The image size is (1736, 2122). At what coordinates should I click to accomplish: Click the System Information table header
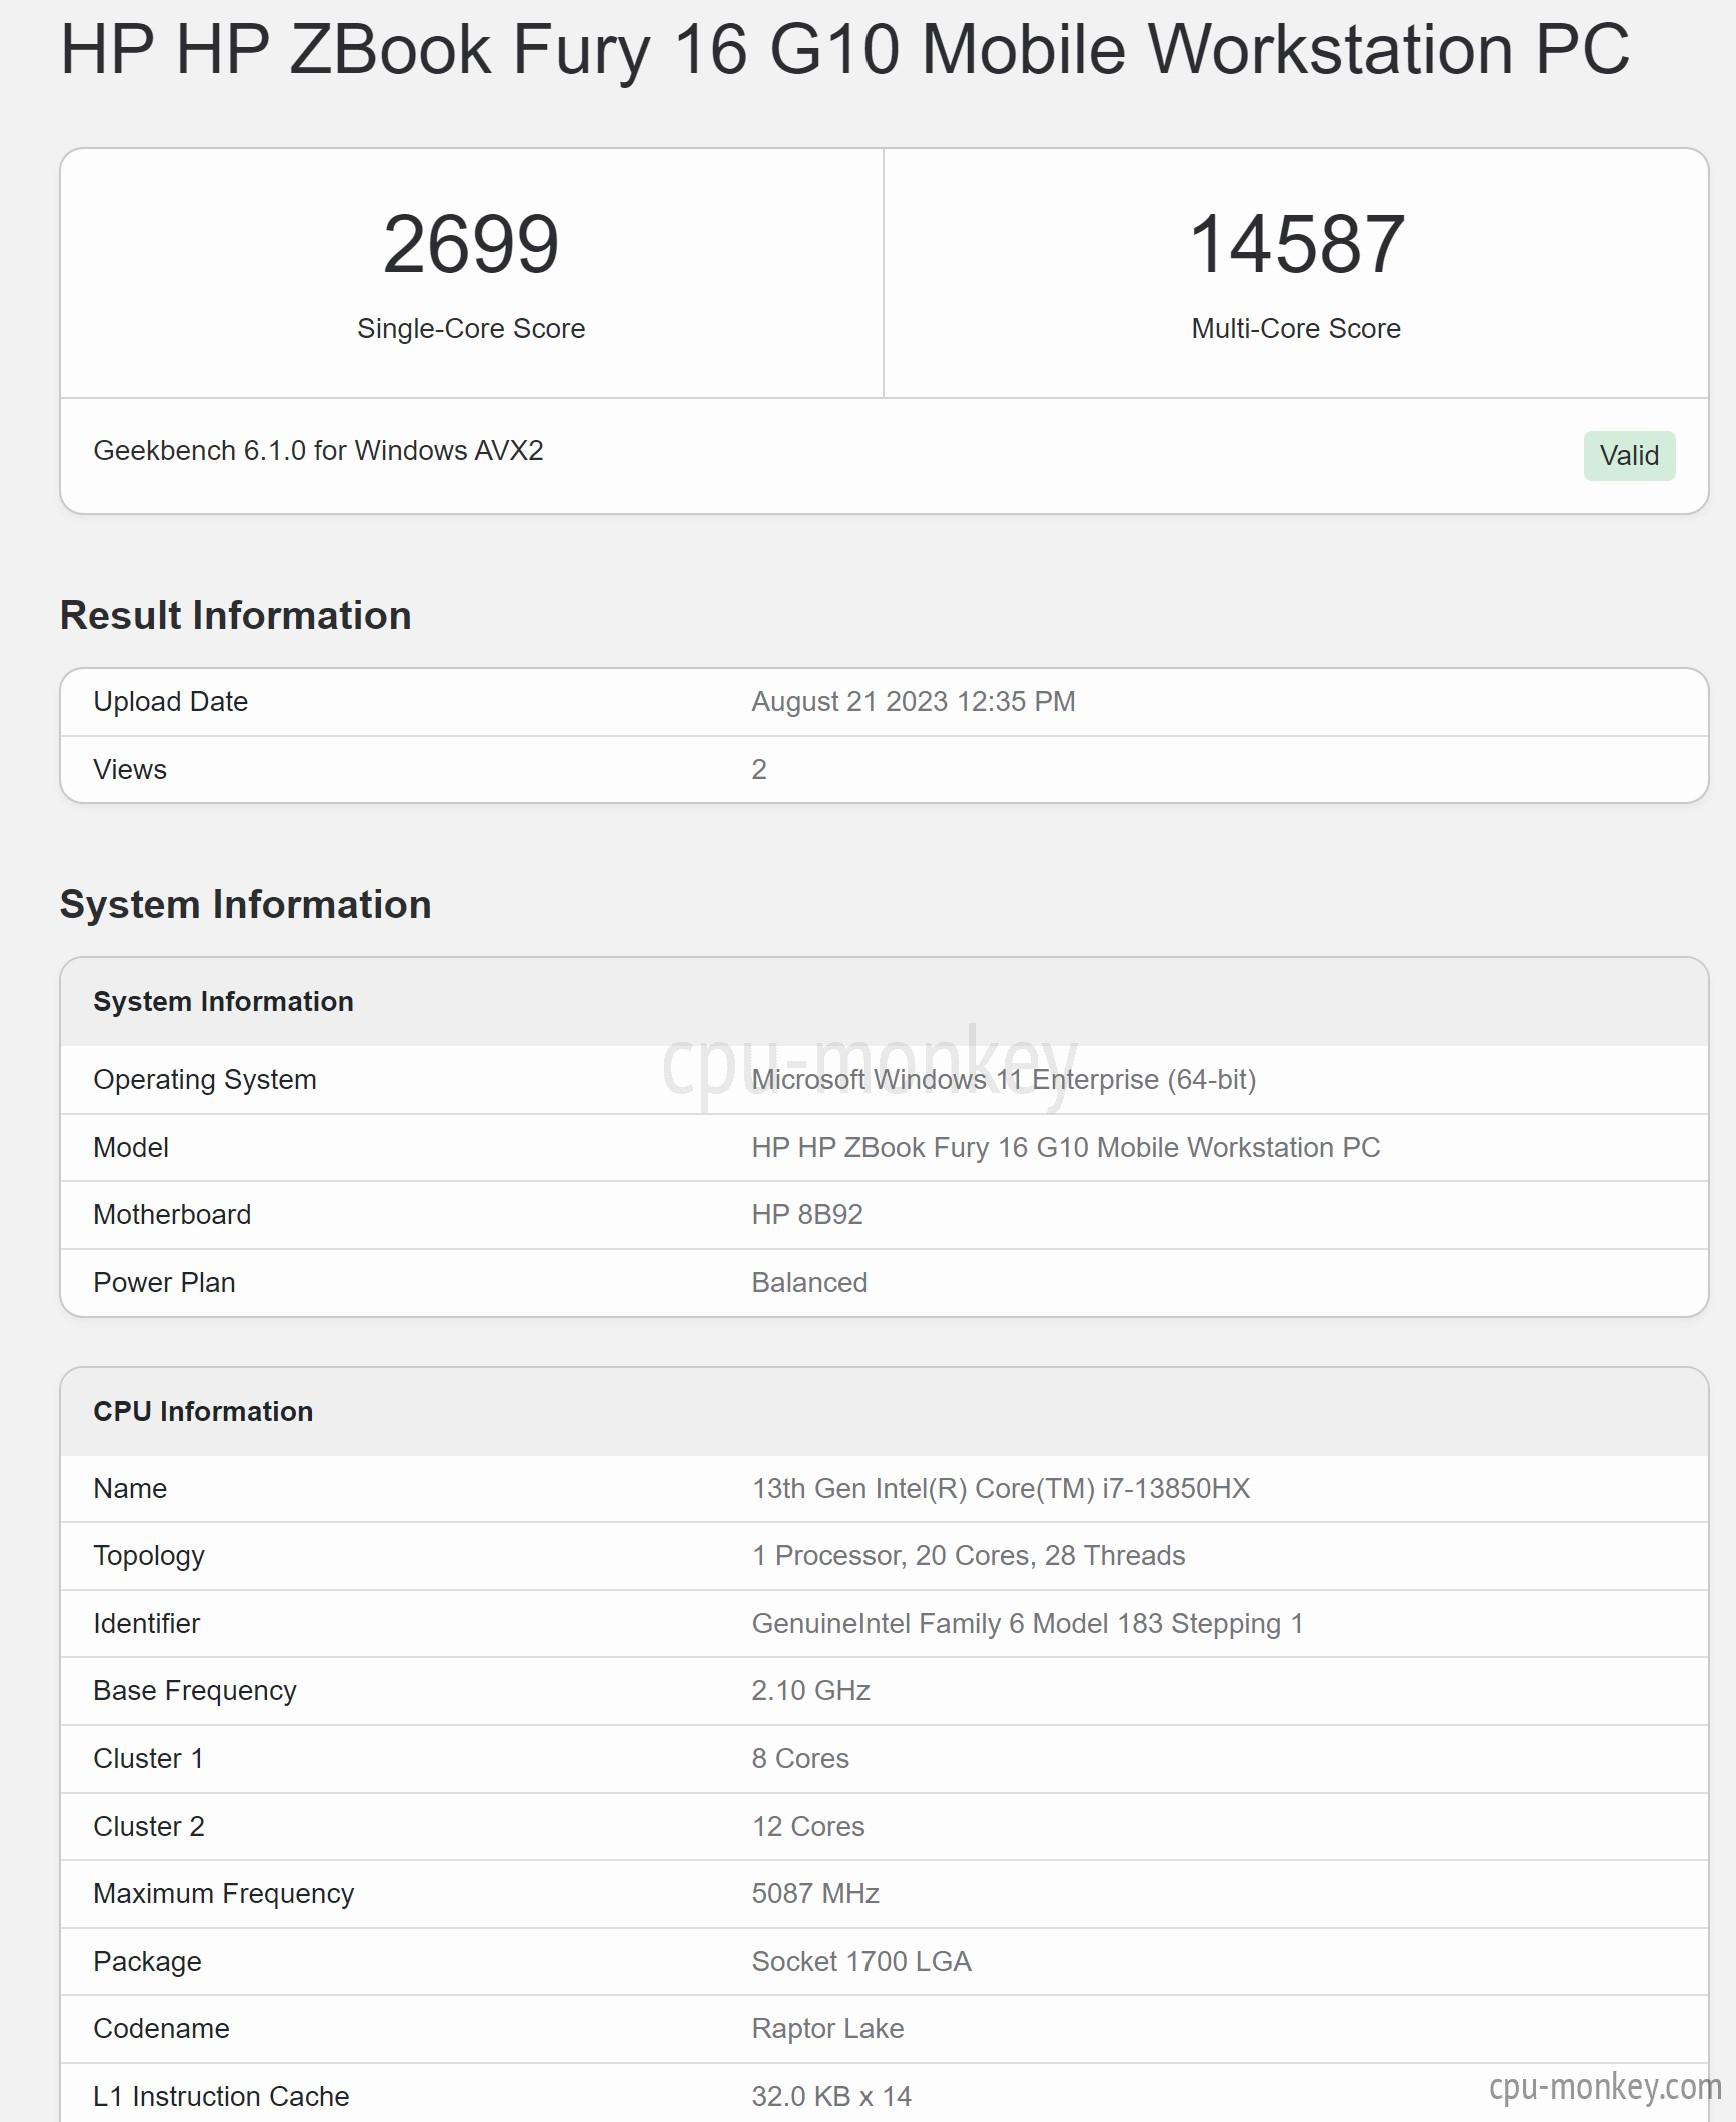223,1002
